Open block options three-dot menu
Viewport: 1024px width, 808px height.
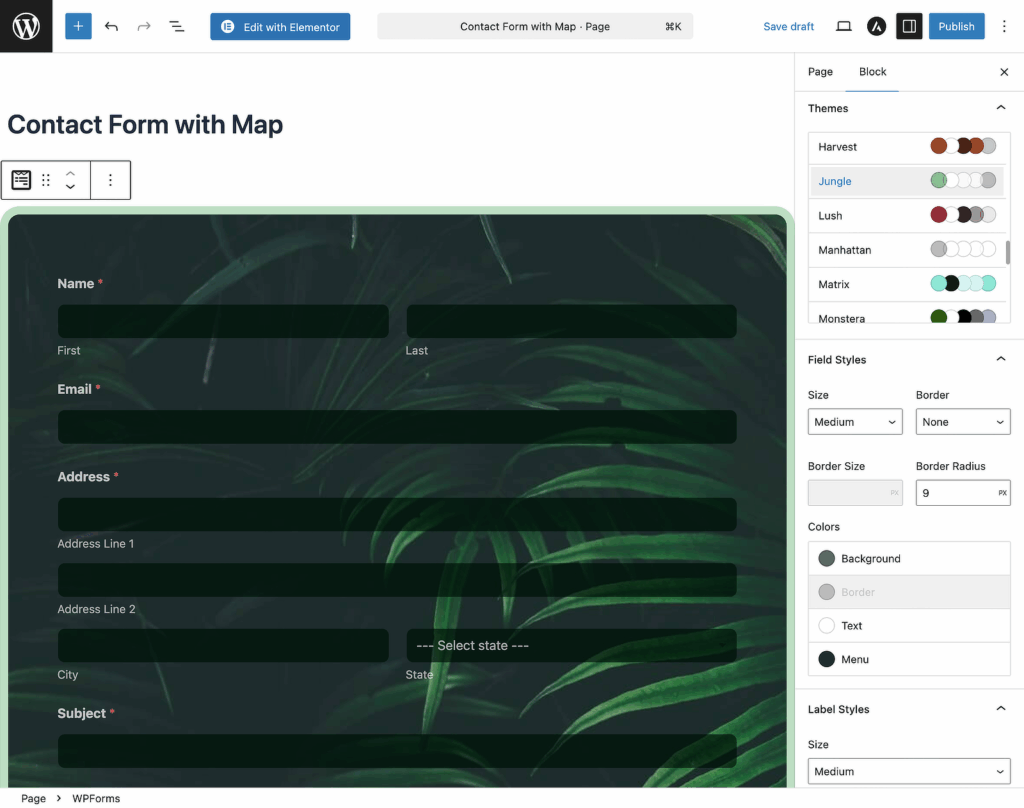click(110, 180)
